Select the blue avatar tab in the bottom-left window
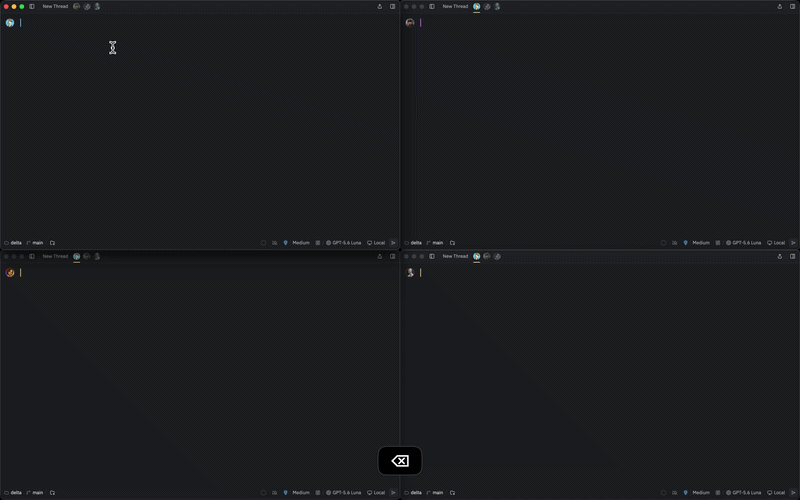This screenshot has height=500, width=800. pos(77,257)
